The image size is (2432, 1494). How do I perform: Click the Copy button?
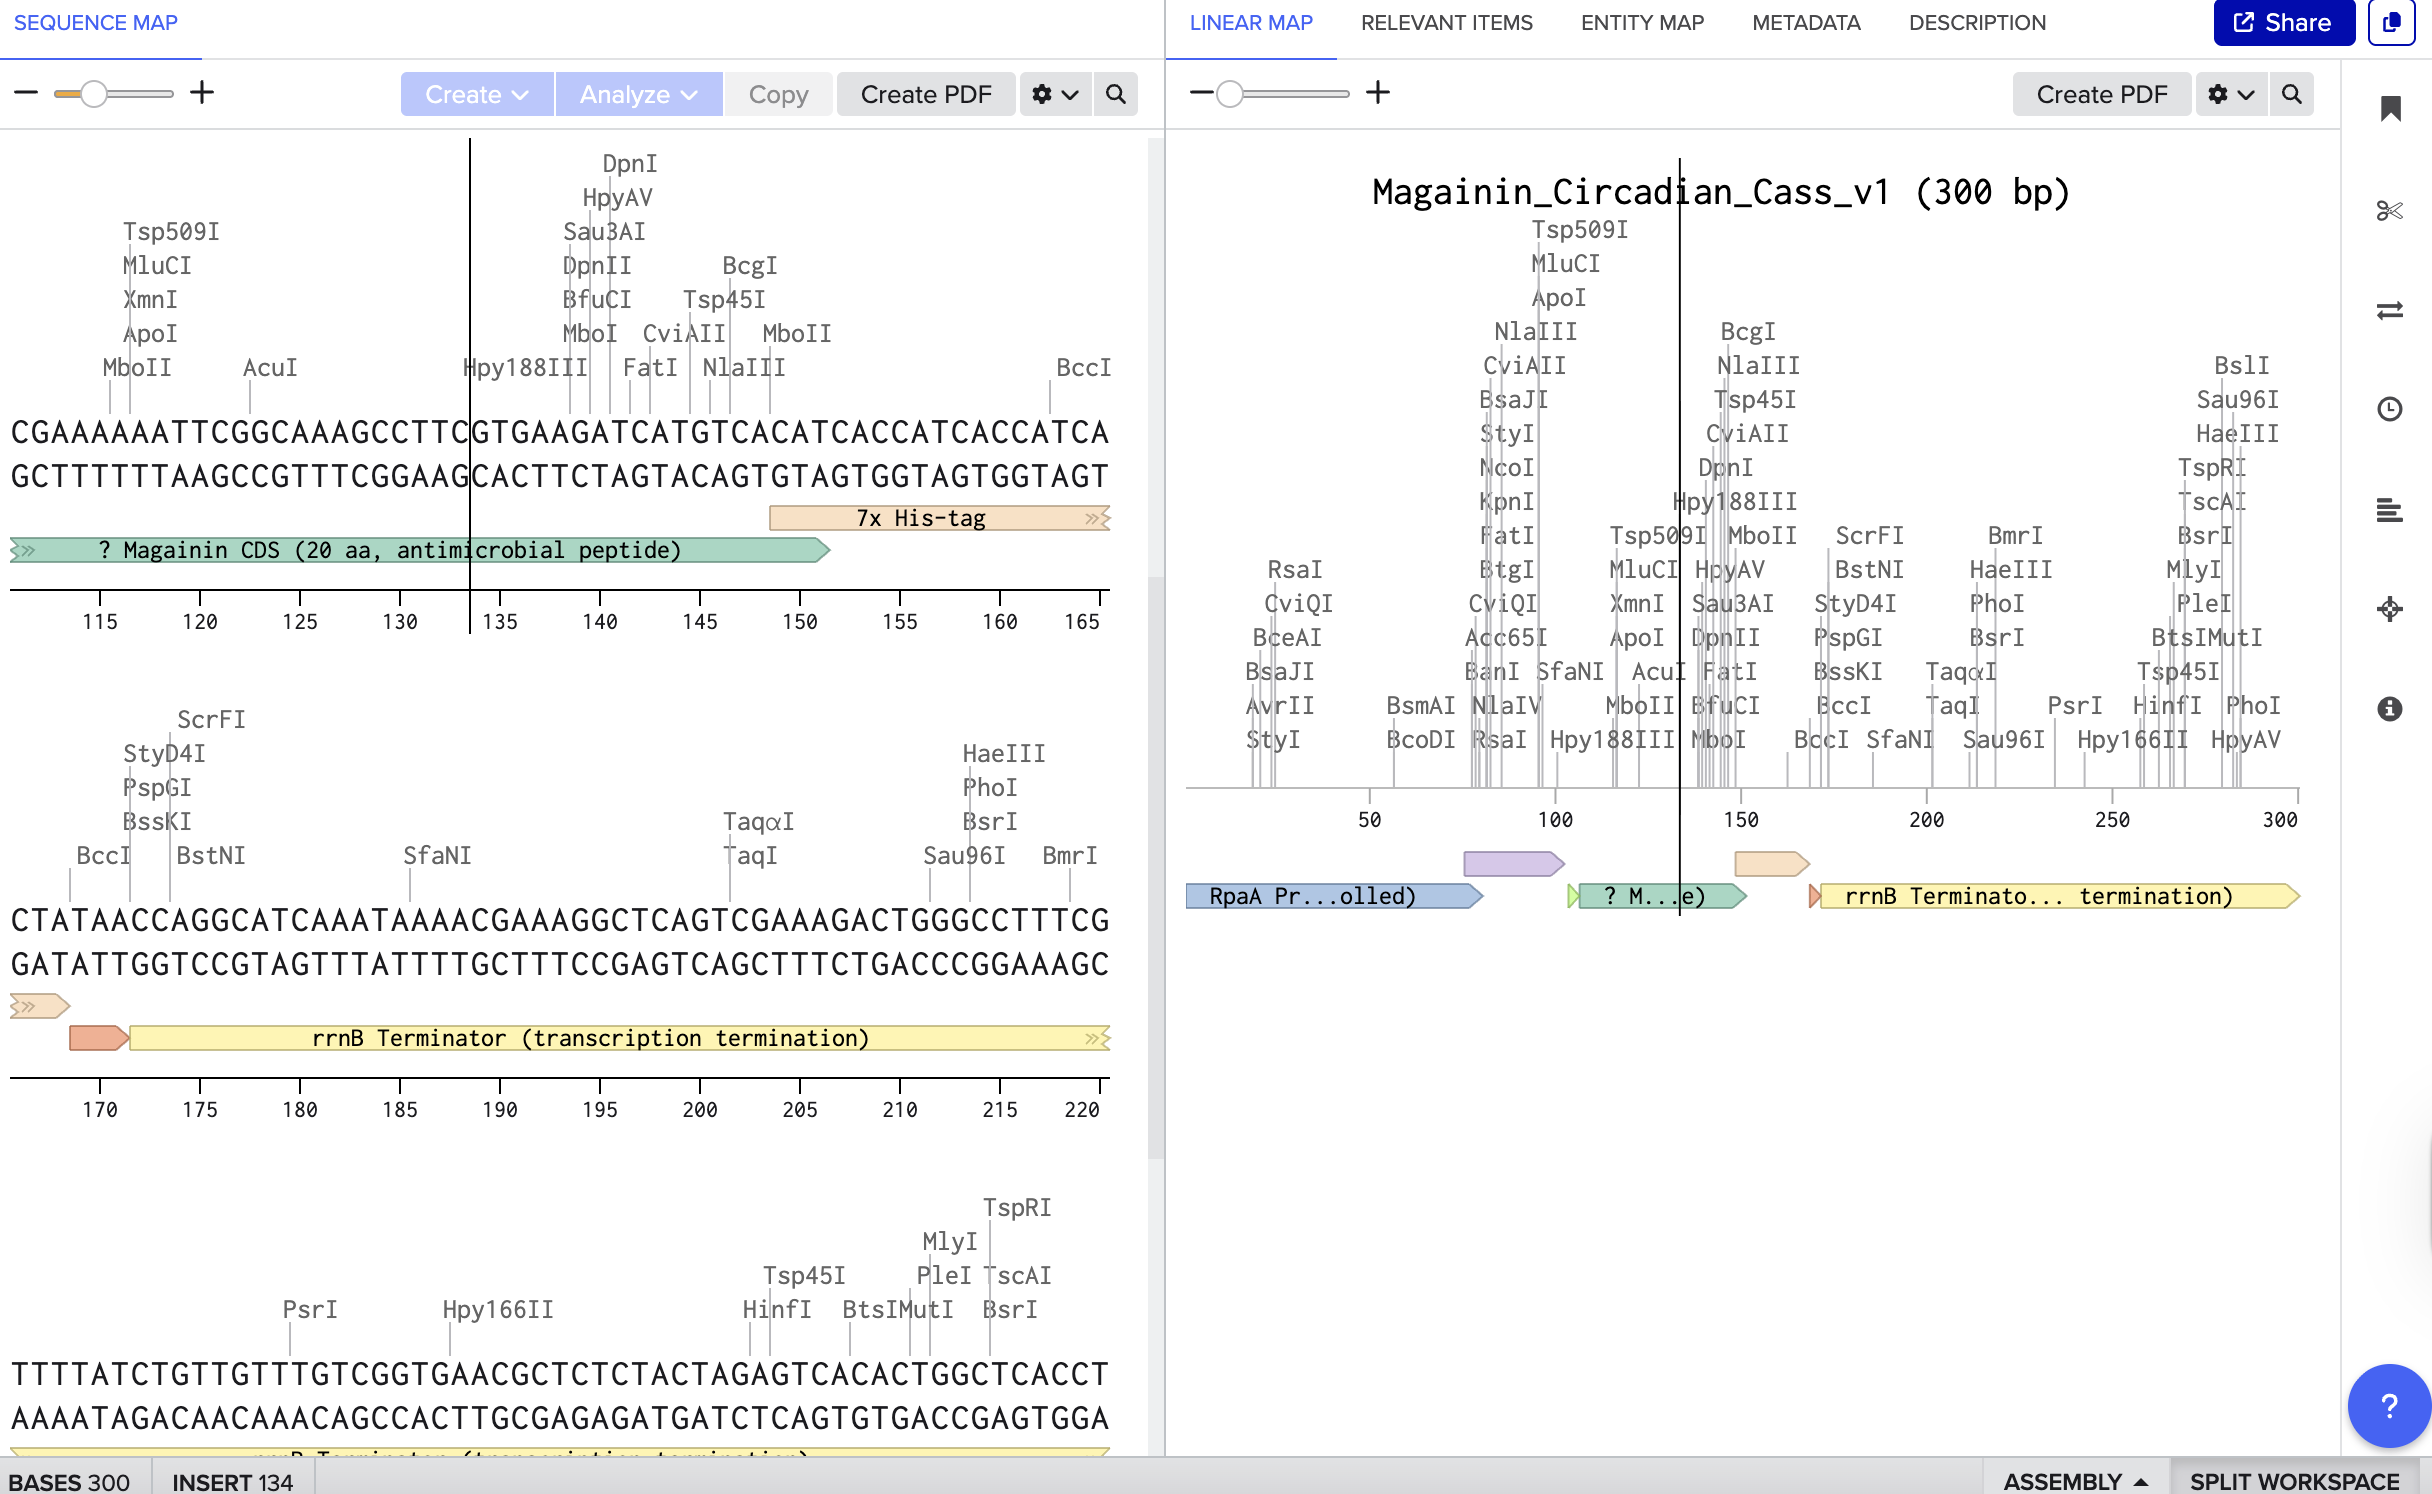click(x=778, y=94)
